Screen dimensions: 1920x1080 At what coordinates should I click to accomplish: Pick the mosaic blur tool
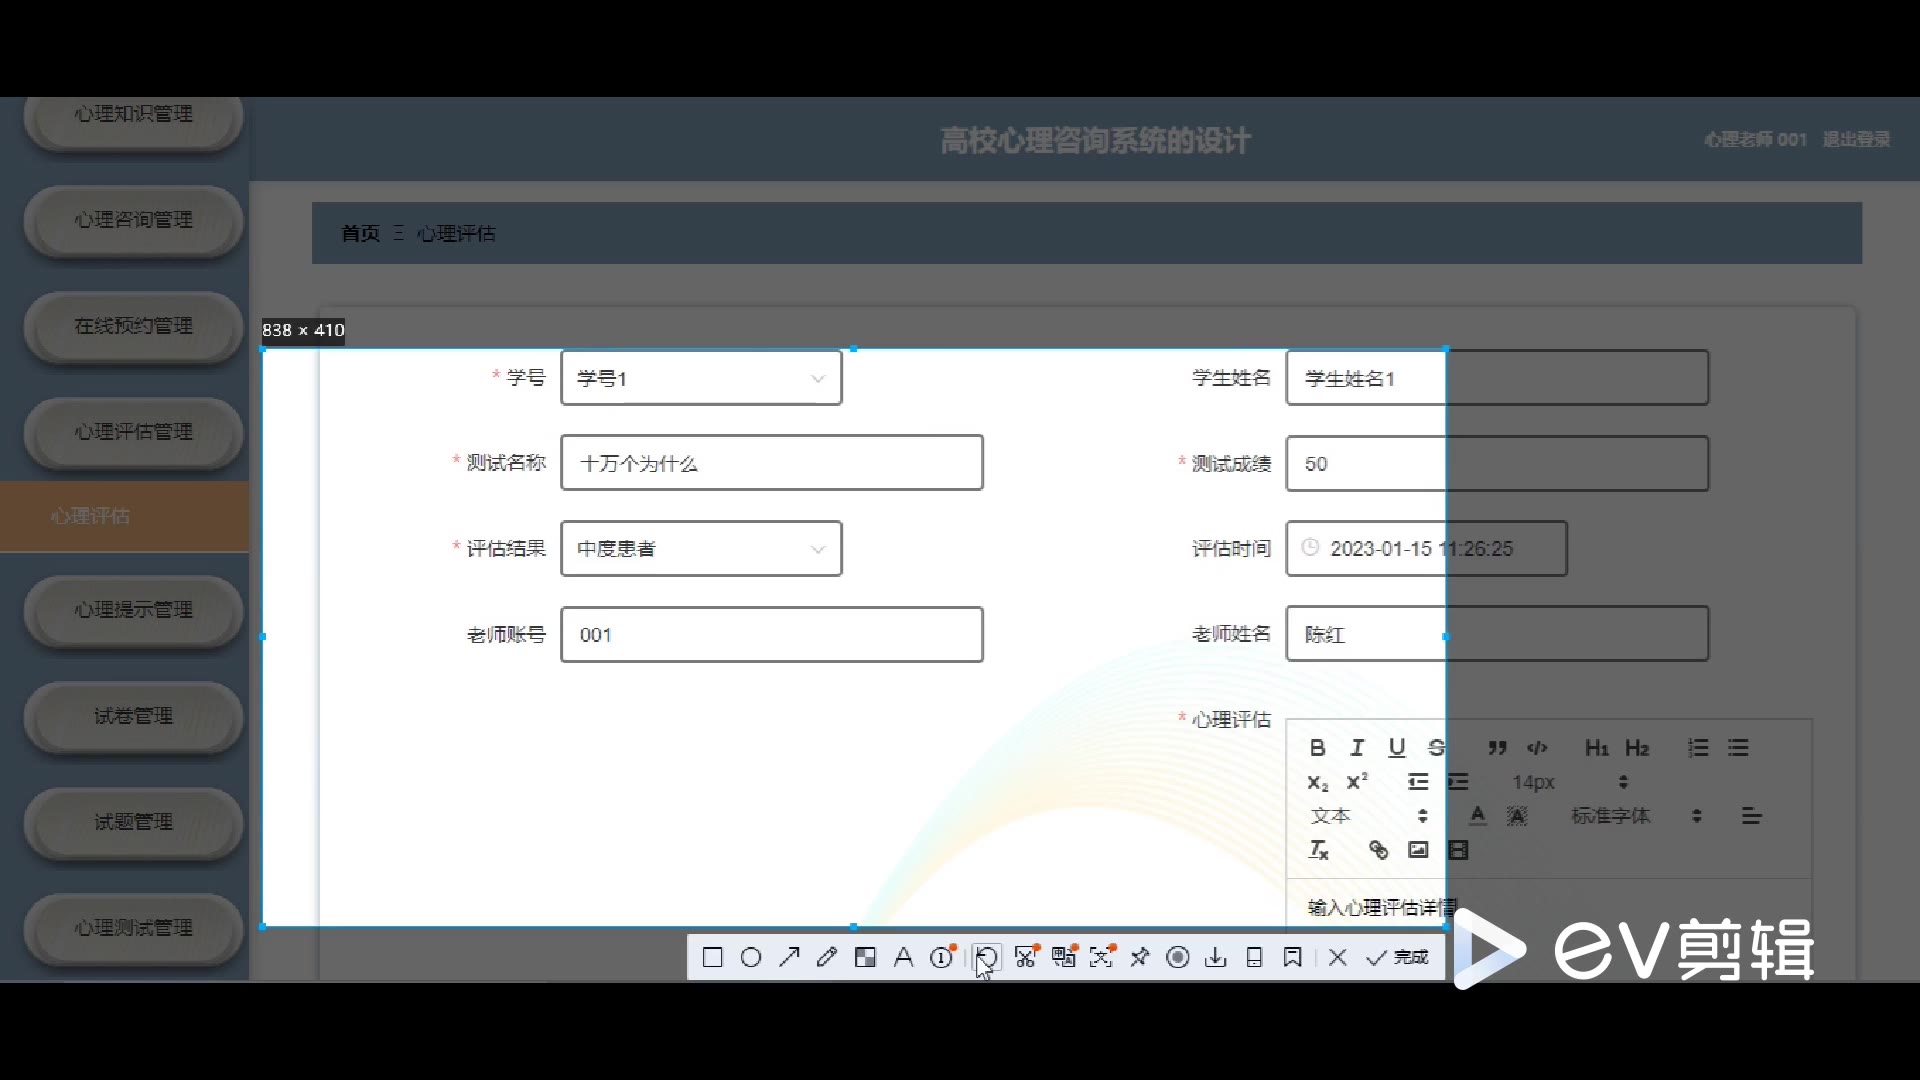[865, 958]
